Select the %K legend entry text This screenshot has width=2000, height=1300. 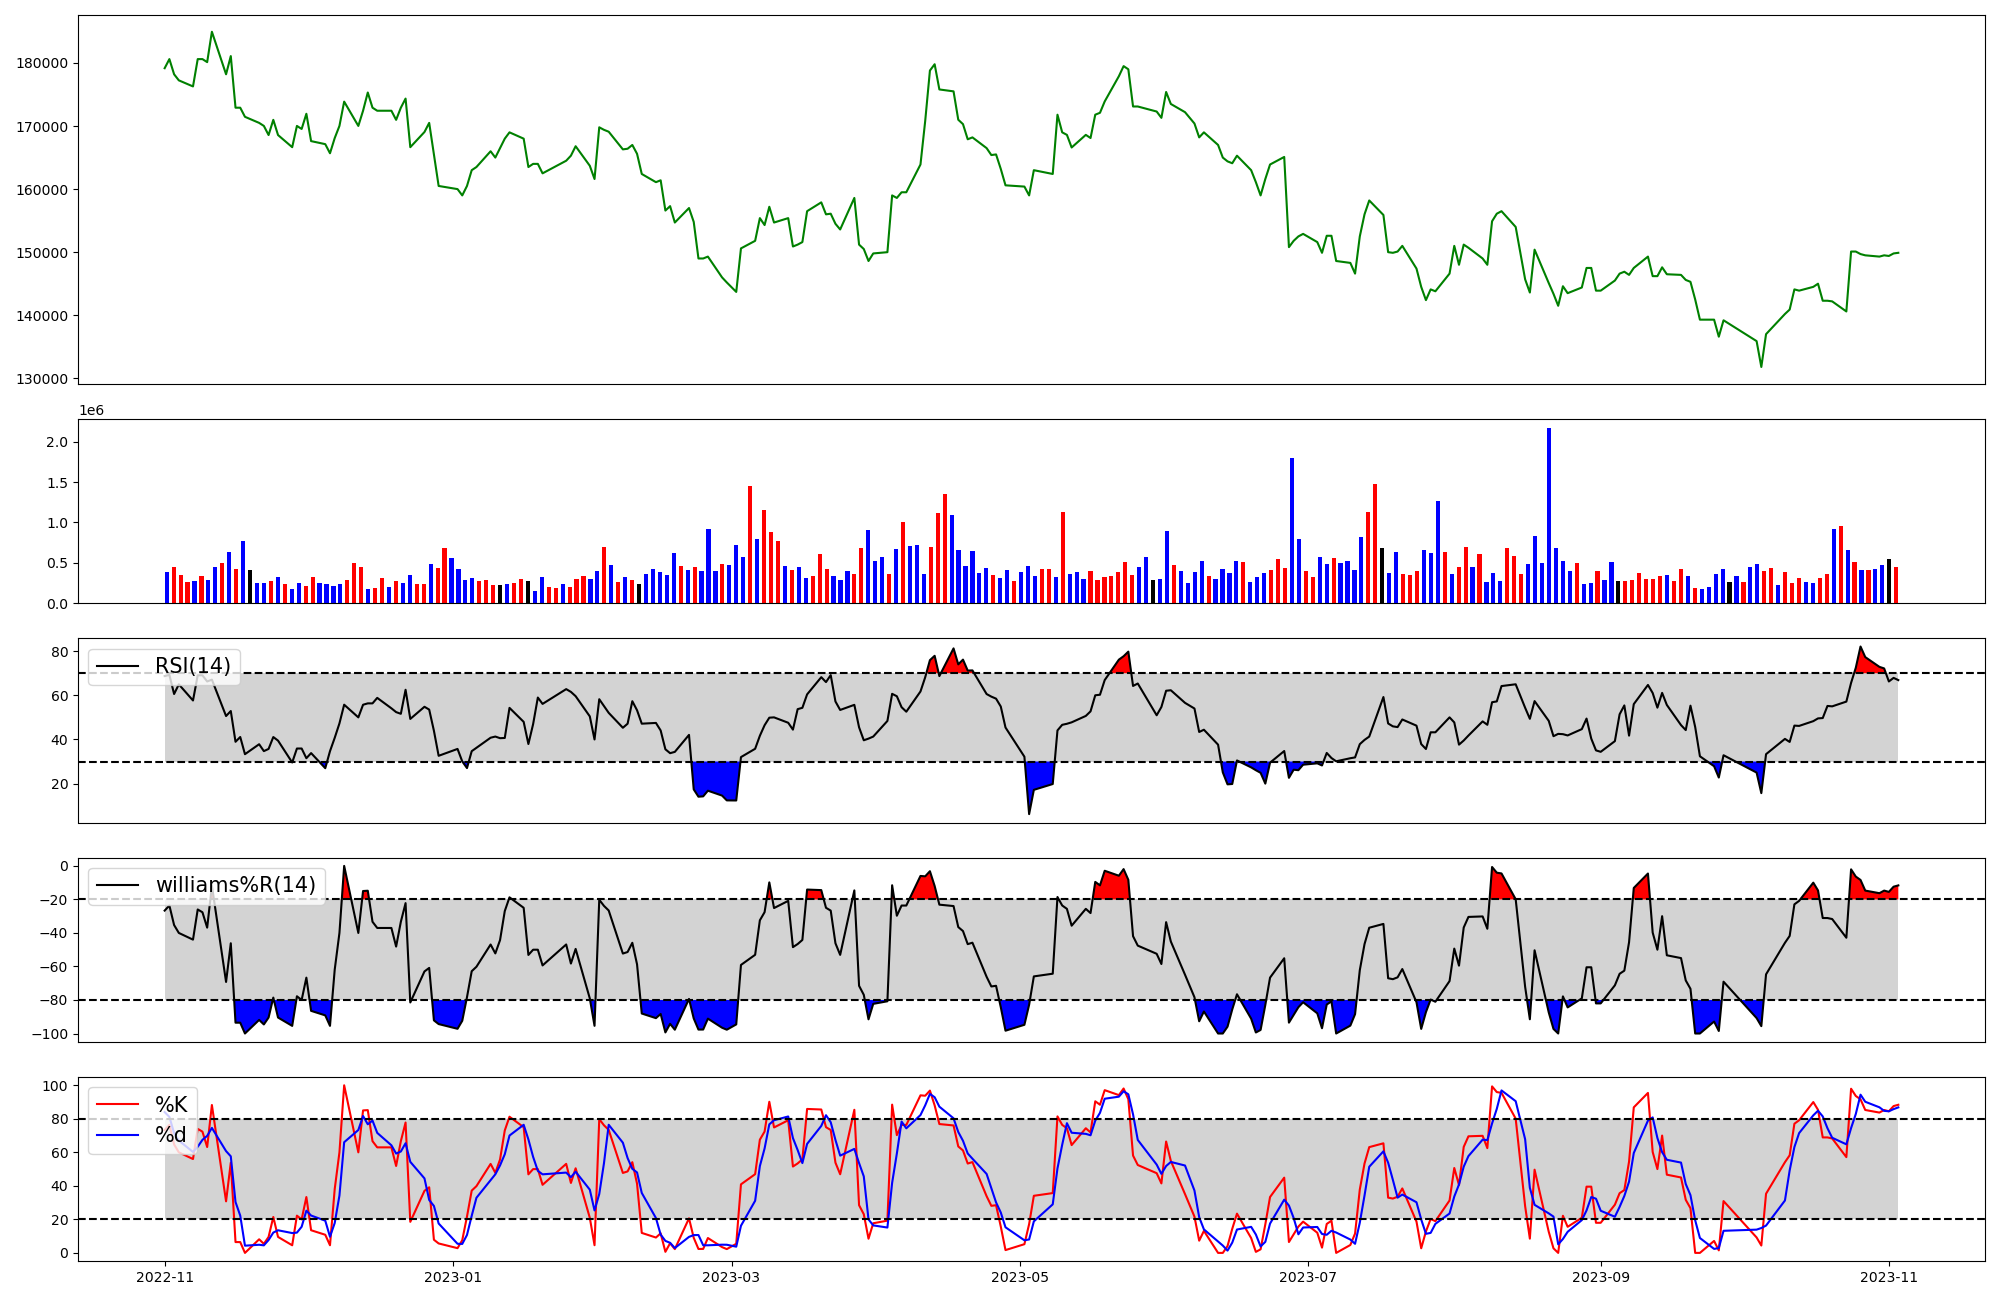tap(171, 1105)
